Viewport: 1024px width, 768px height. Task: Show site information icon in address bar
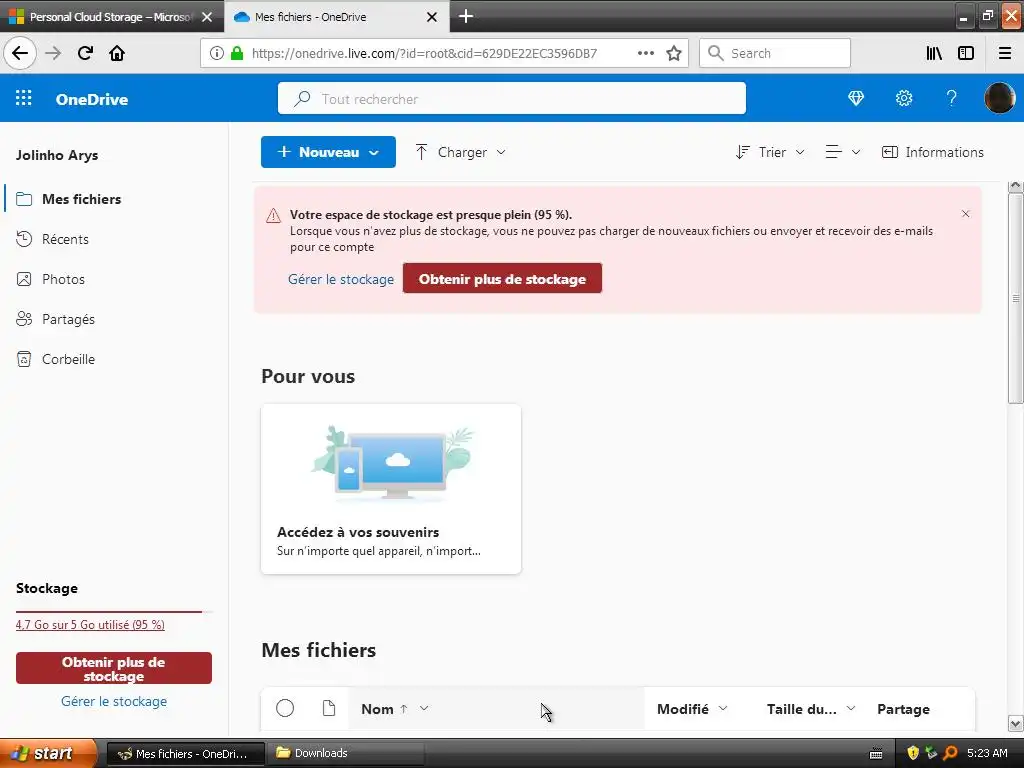(216, 53)
